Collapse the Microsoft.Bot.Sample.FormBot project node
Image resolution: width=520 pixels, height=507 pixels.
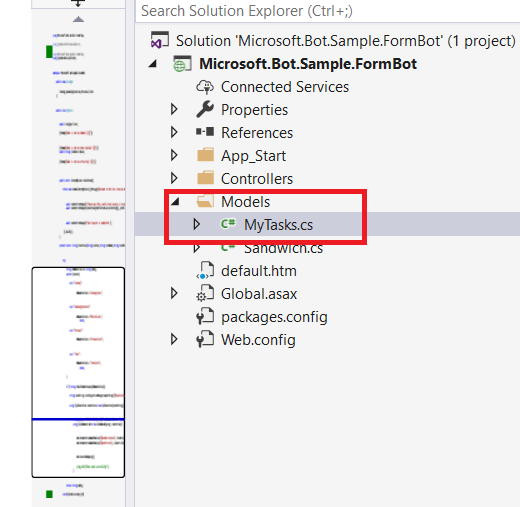(153, 63)
